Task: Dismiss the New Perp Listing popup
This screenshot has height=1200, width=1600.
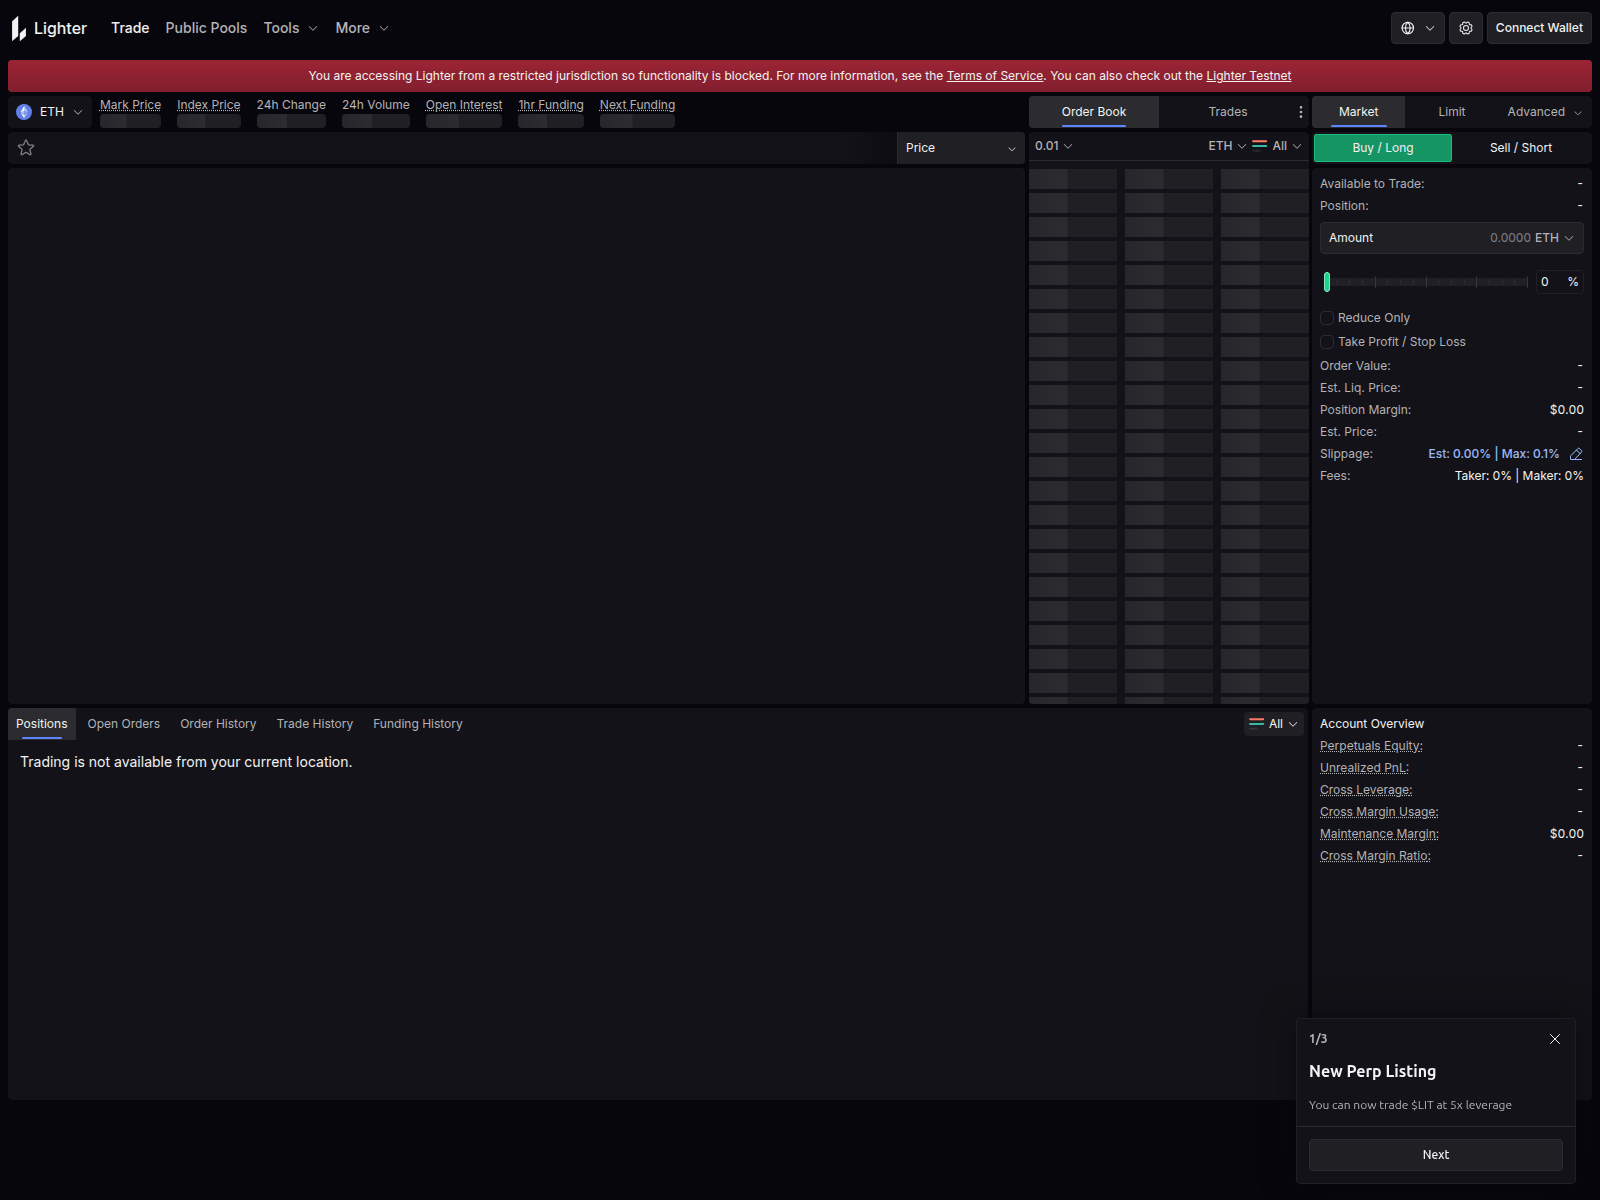Action: [1555, 1039]
